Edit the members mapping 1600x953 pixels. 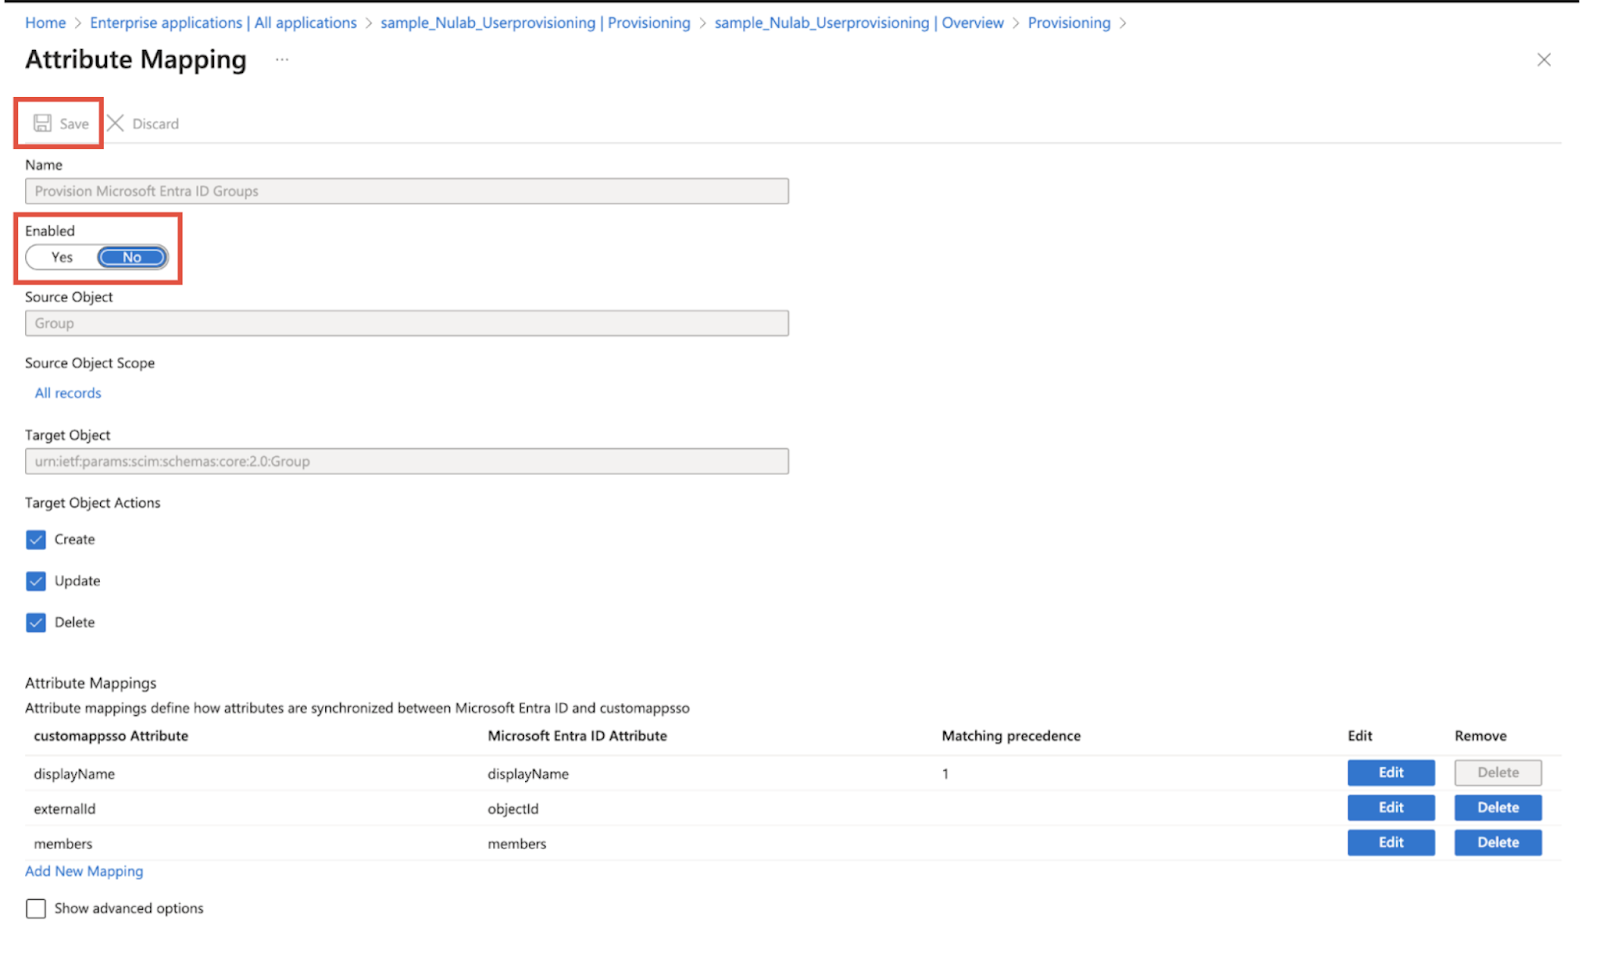(x=1391, y=843)
